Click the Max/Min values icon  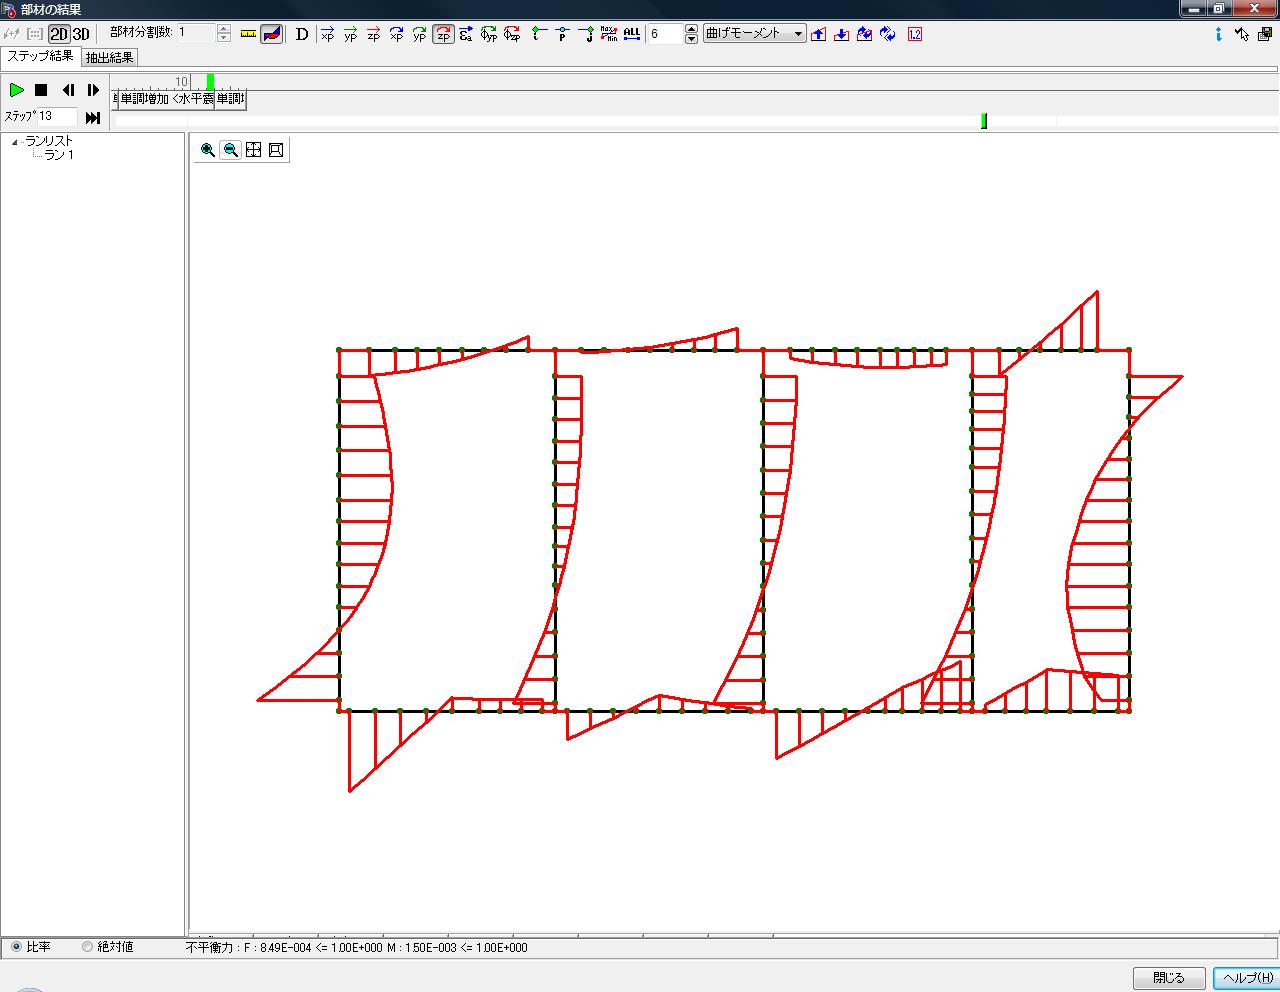[x=608, y=34]
